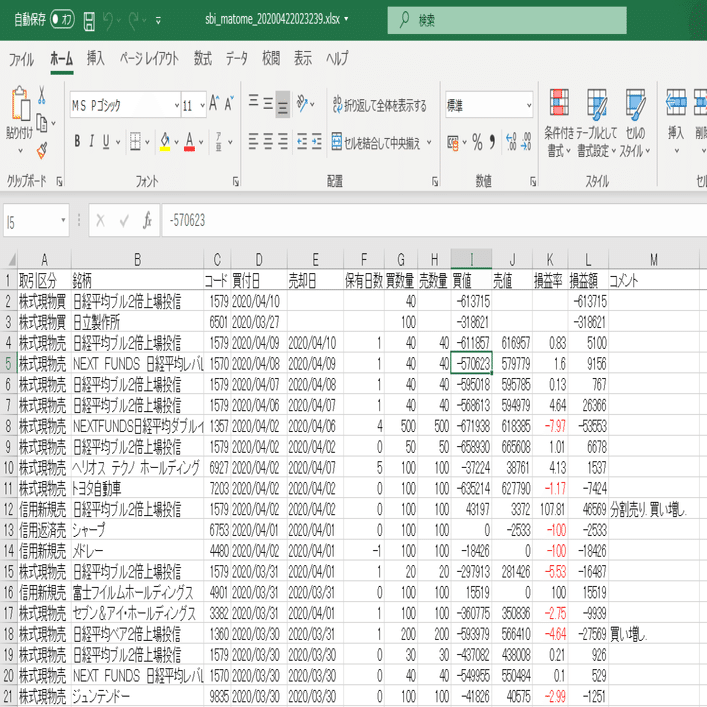
Task: Open the file name dropdown arrow
Action: (x=346, y=19)
